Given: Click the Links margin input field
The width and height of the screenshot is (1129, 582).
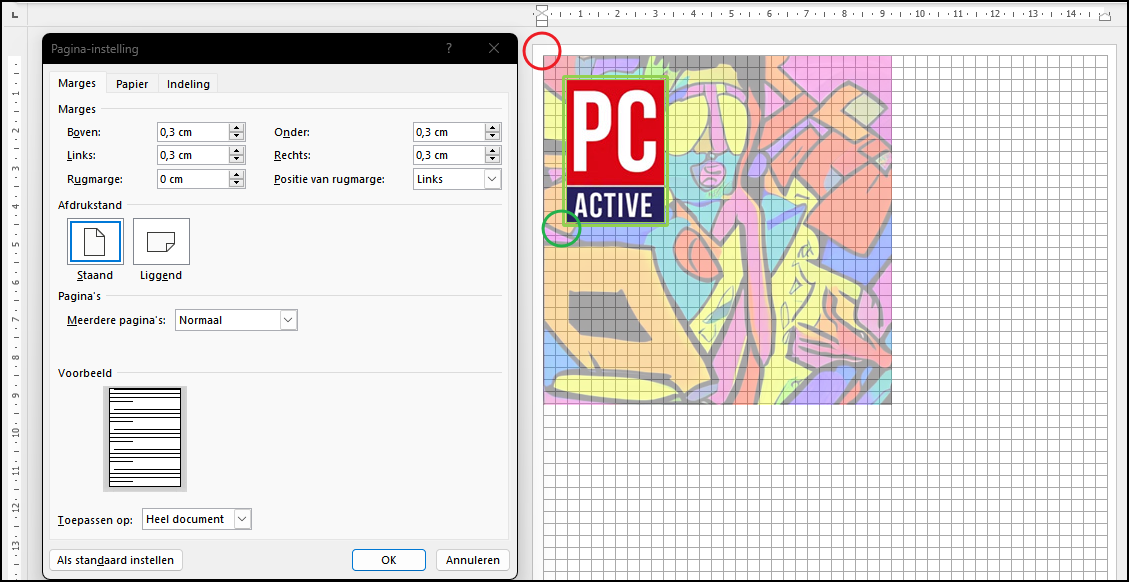Looking at the screenshot, I should 193,155.
